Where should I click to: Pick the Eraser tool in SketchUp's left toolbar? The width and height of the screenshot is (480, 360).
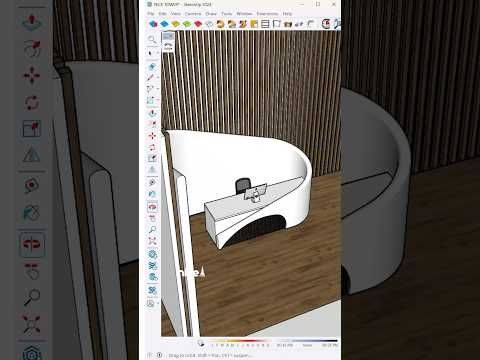[x=152, y=67]
